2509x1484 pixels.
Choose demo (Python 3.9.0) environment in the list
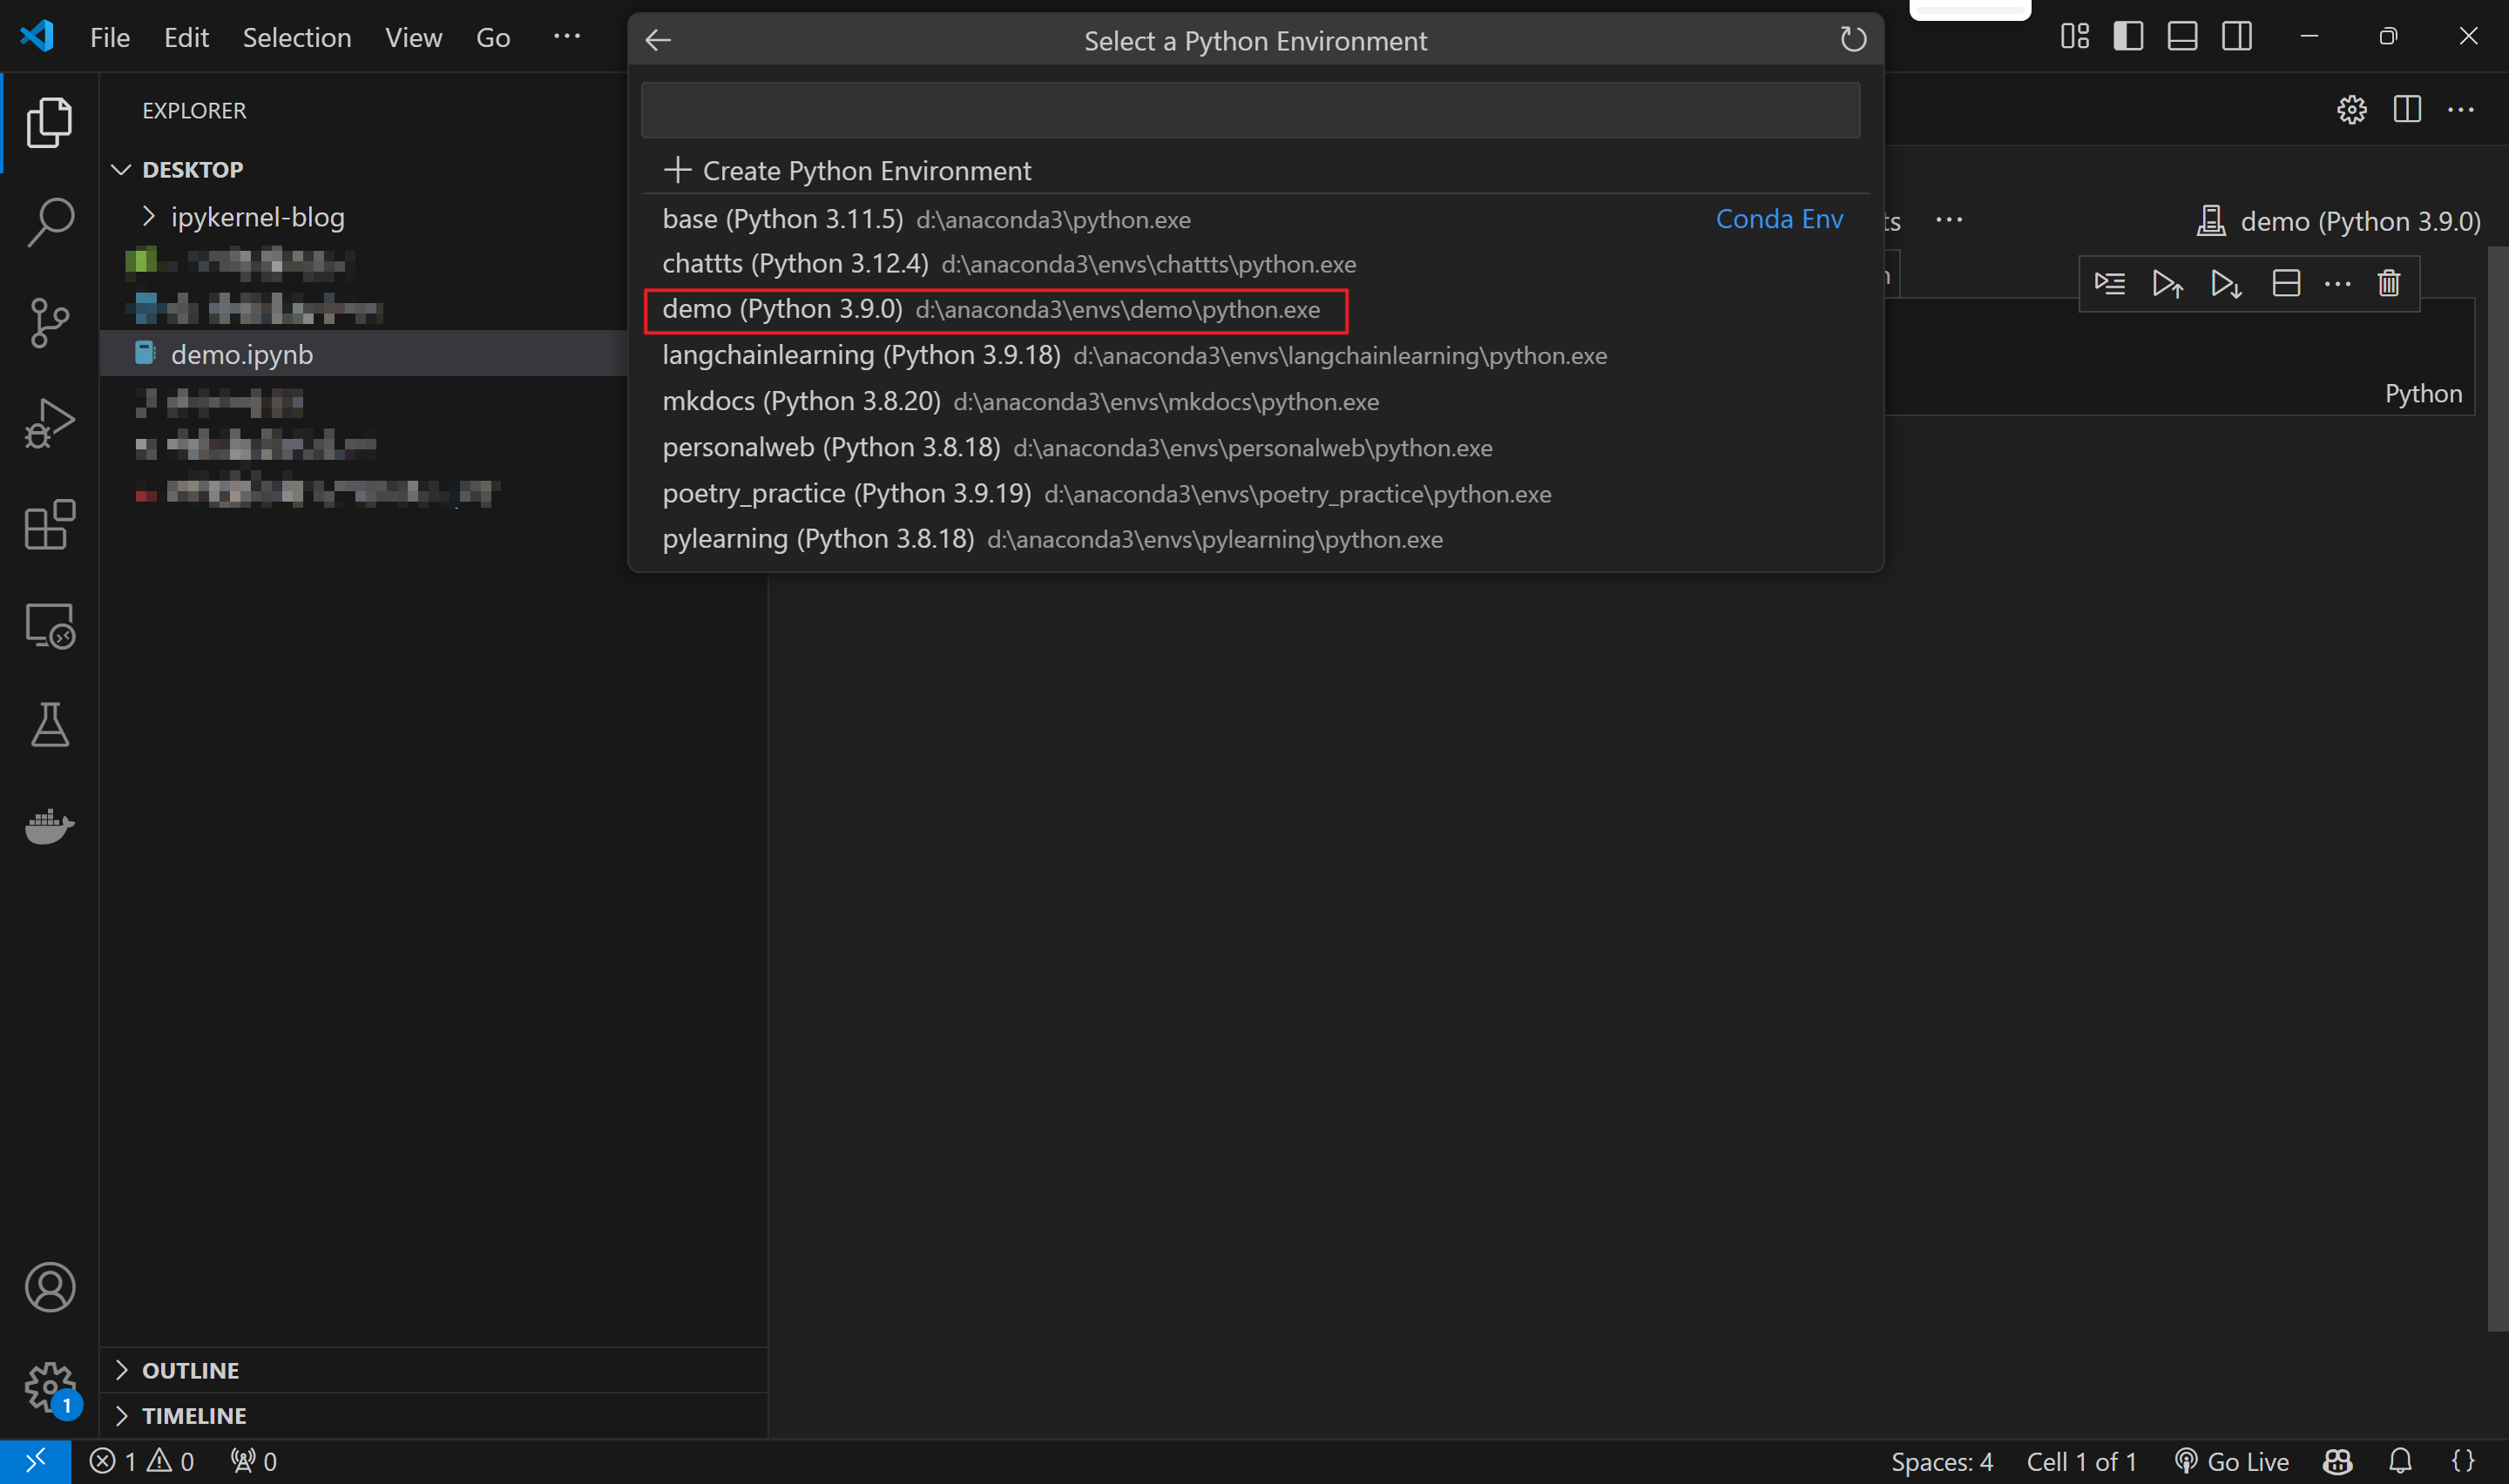click(x=1256, y=310)
